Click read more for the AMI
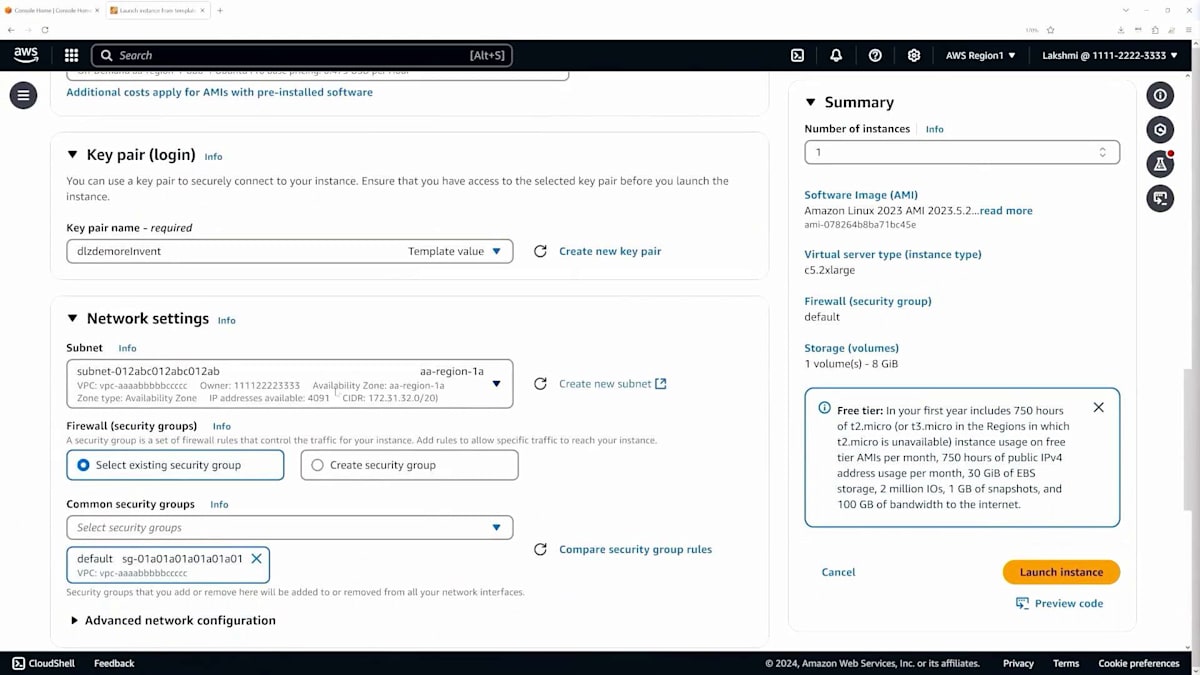This screenshot has width=1200, height=675. pyautogui.click(x=1006, y=211)
